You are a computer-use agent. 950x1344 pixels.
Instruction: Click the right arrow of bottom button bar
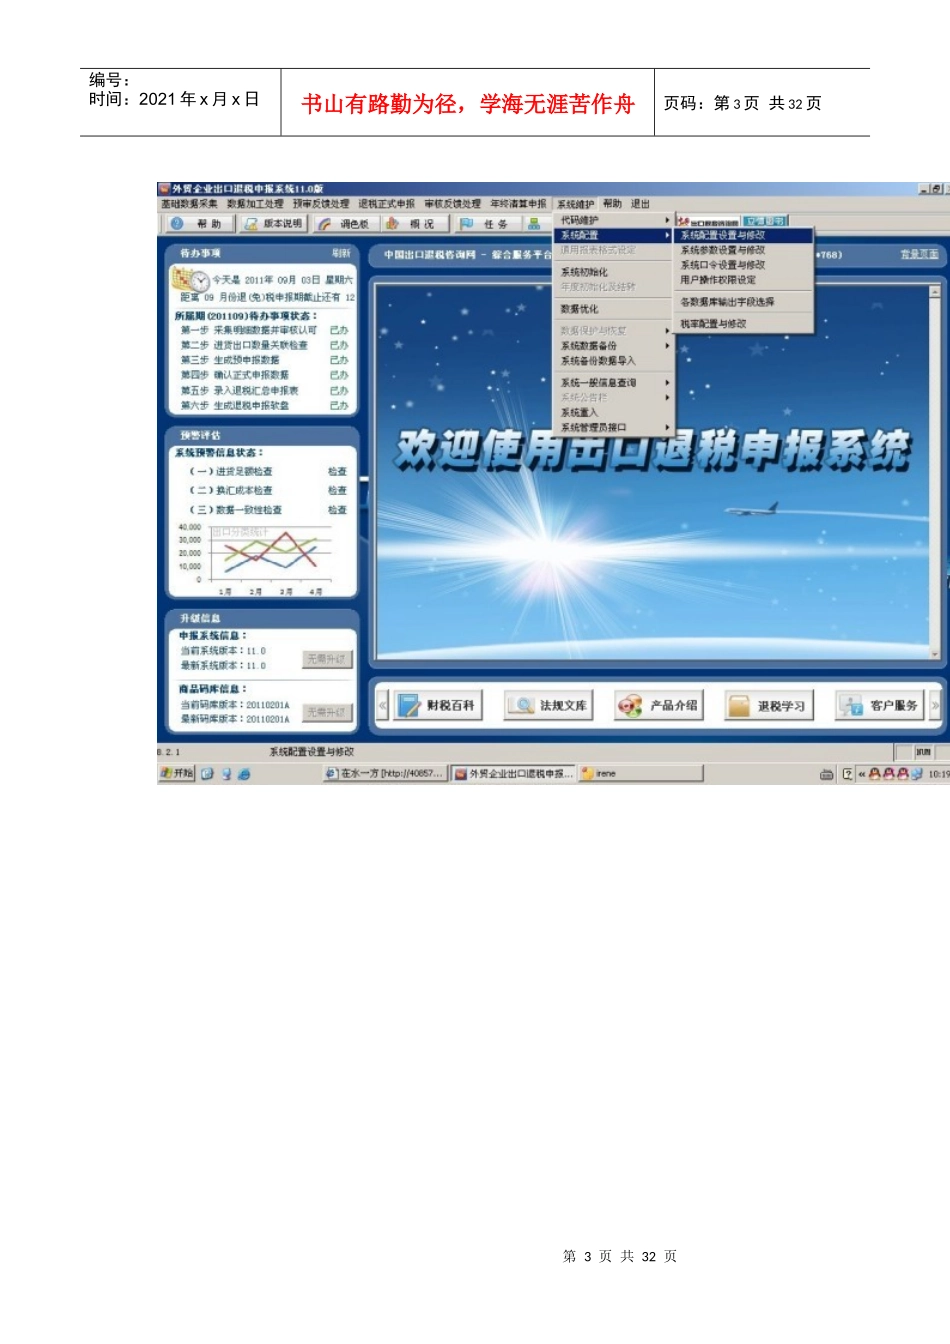[x=935, y=706]
